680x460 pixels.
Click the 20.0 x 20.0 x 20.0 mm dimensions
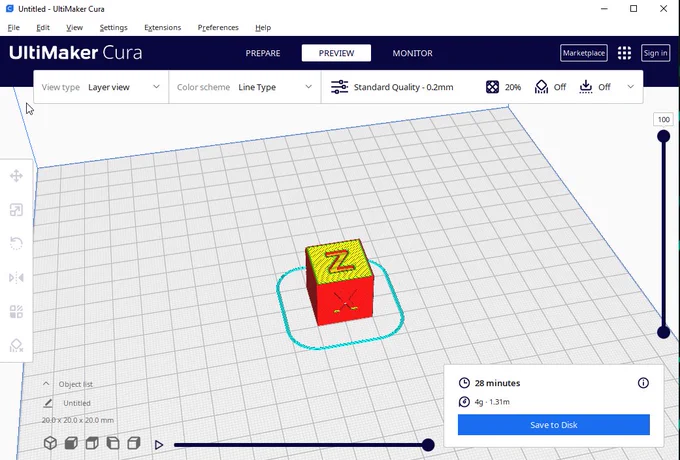[78, 420]
